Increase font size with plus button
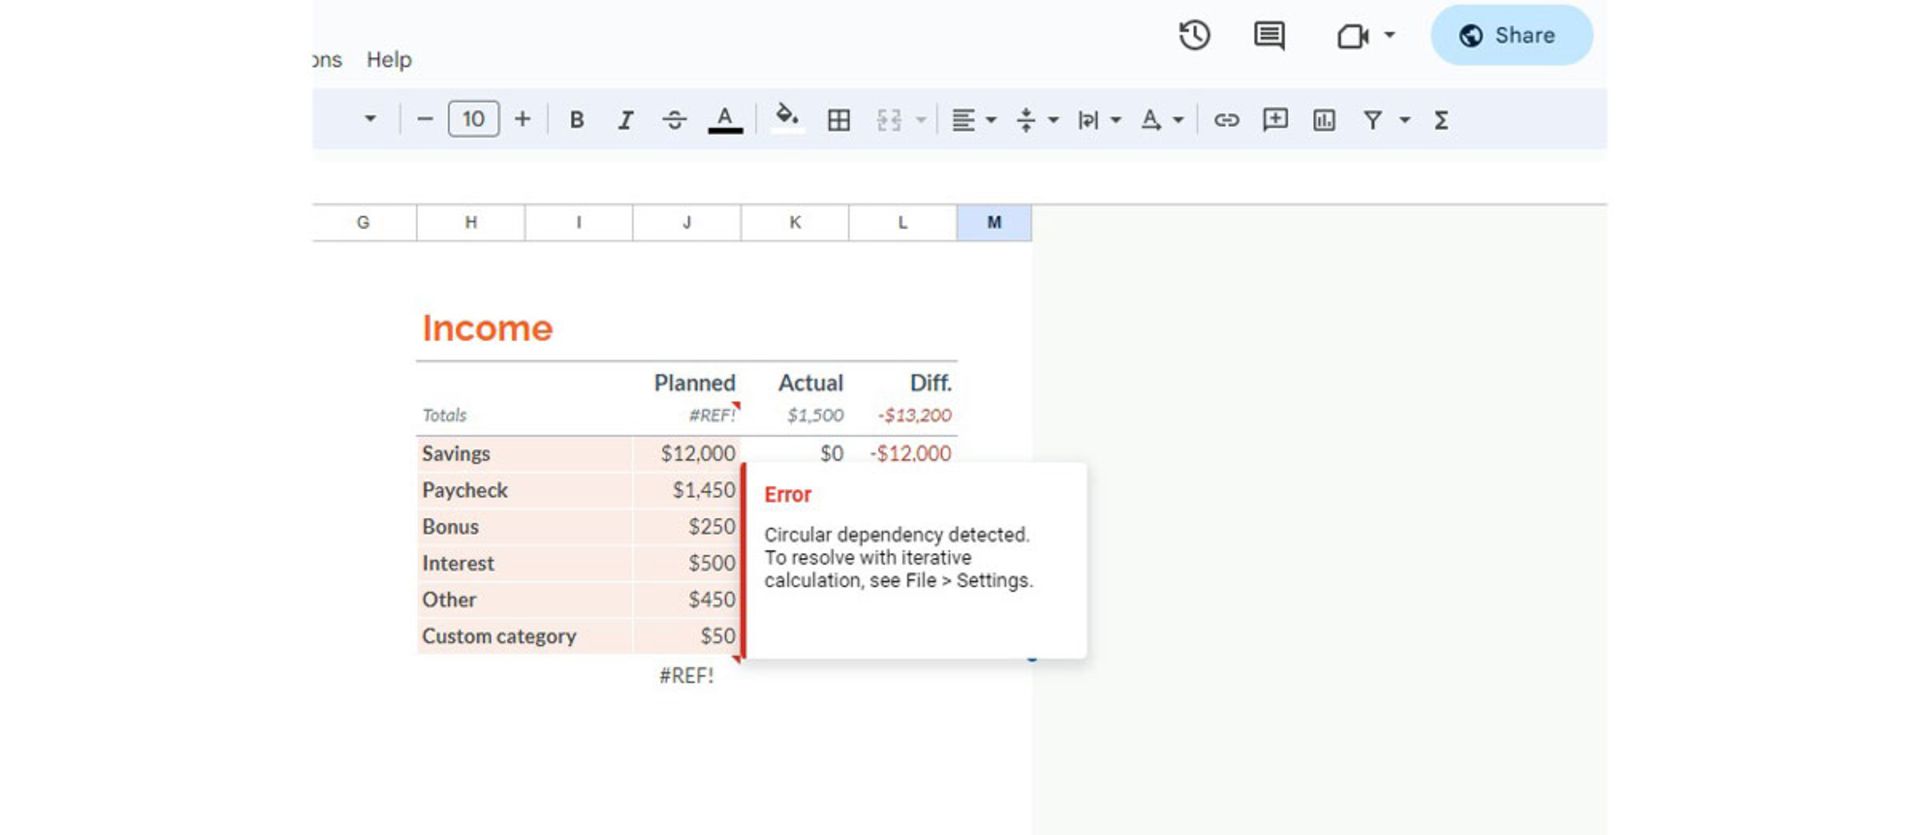Screen dimensions: 1920x835 [x=523, y=120]
